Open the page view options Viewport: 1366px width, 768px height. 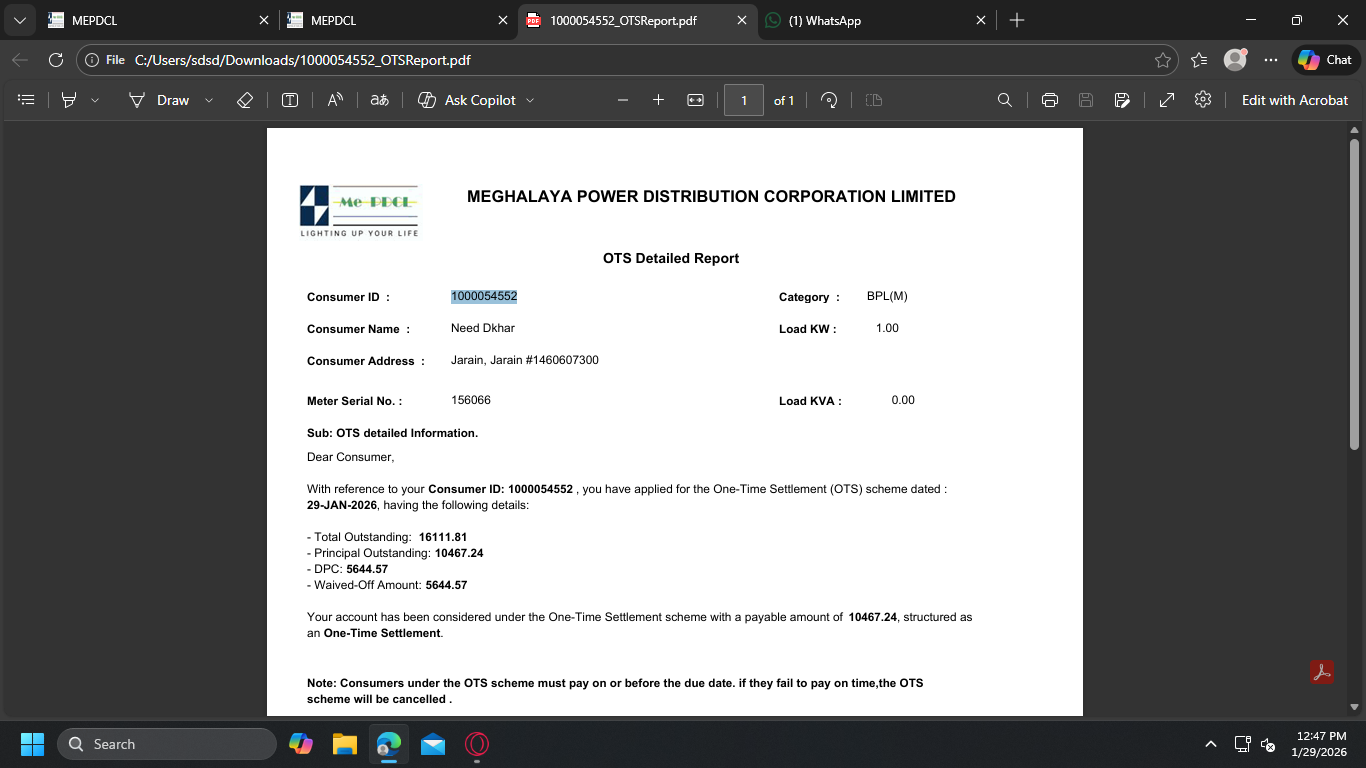pyautogui.click(x=874, y=100)
